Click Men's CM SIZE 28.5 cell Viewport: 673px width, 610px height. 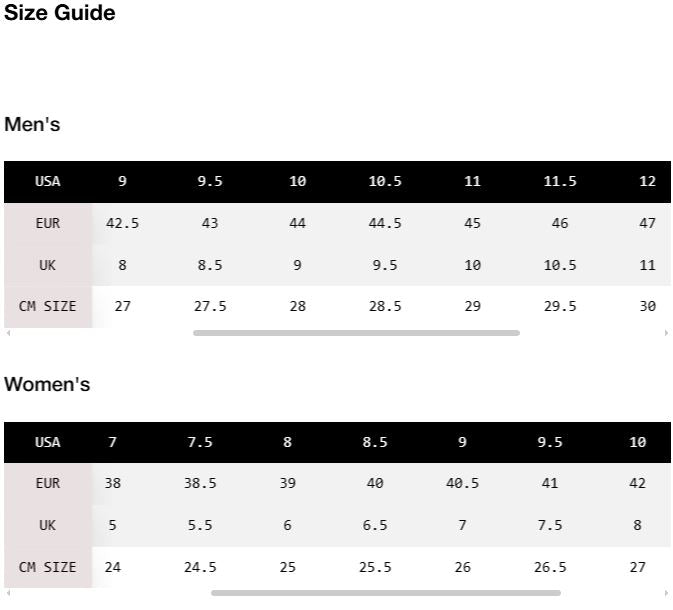pos(385,306)
